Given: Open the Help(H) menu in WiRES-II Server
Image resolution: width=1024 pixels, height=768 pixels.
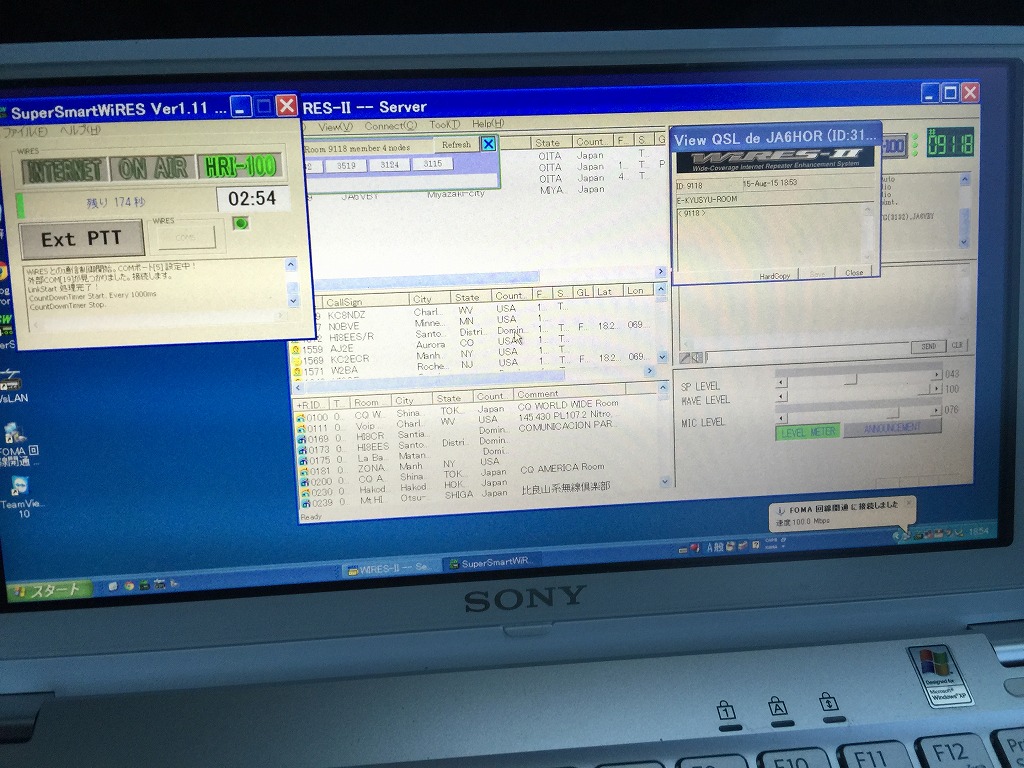Looking at the screenshot, I should (x=488, y=123).
